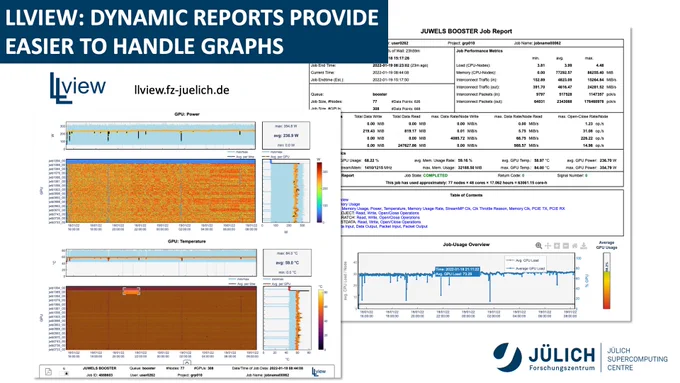Screen dimensions: 680x383
Task: Toggle Average GPU Load legend entry
Action: [526, 268]
